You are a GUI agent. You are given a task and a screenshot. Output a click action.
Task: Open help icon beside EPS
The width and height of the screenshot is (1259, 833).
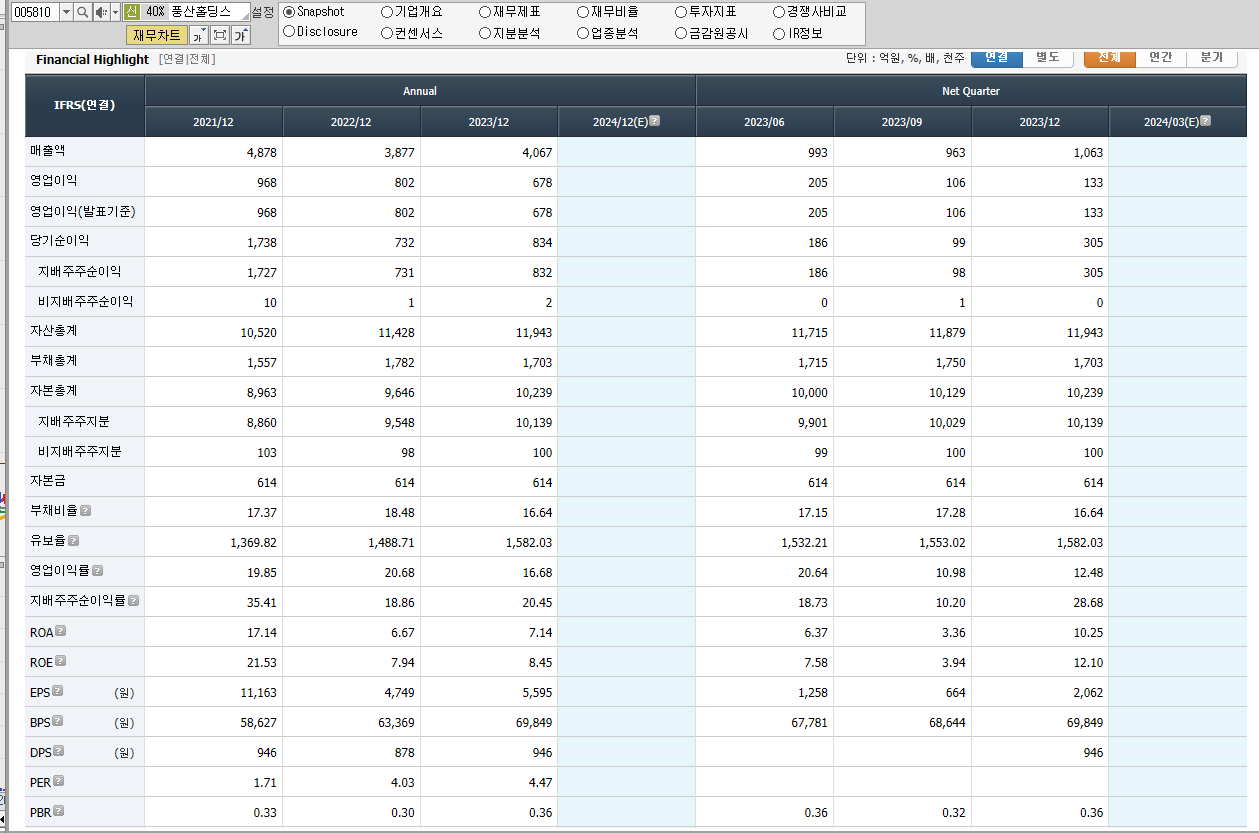(57, 691)
